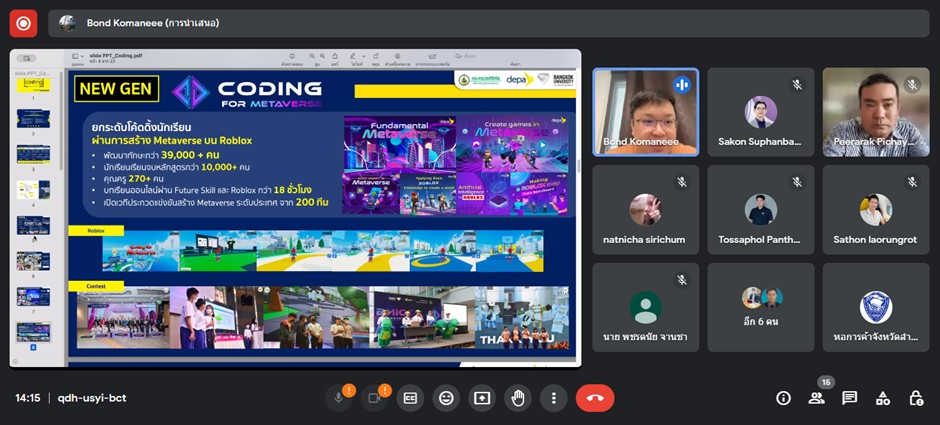The height and width of the screenshot is (425, 940).
Task: Open more options three-dot menu
Action: tap(553, 398)
